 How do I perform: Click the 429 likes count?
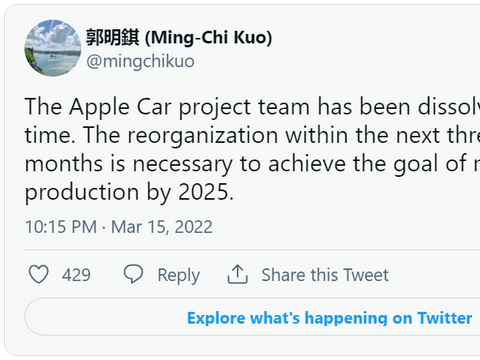tap(76, 275)
